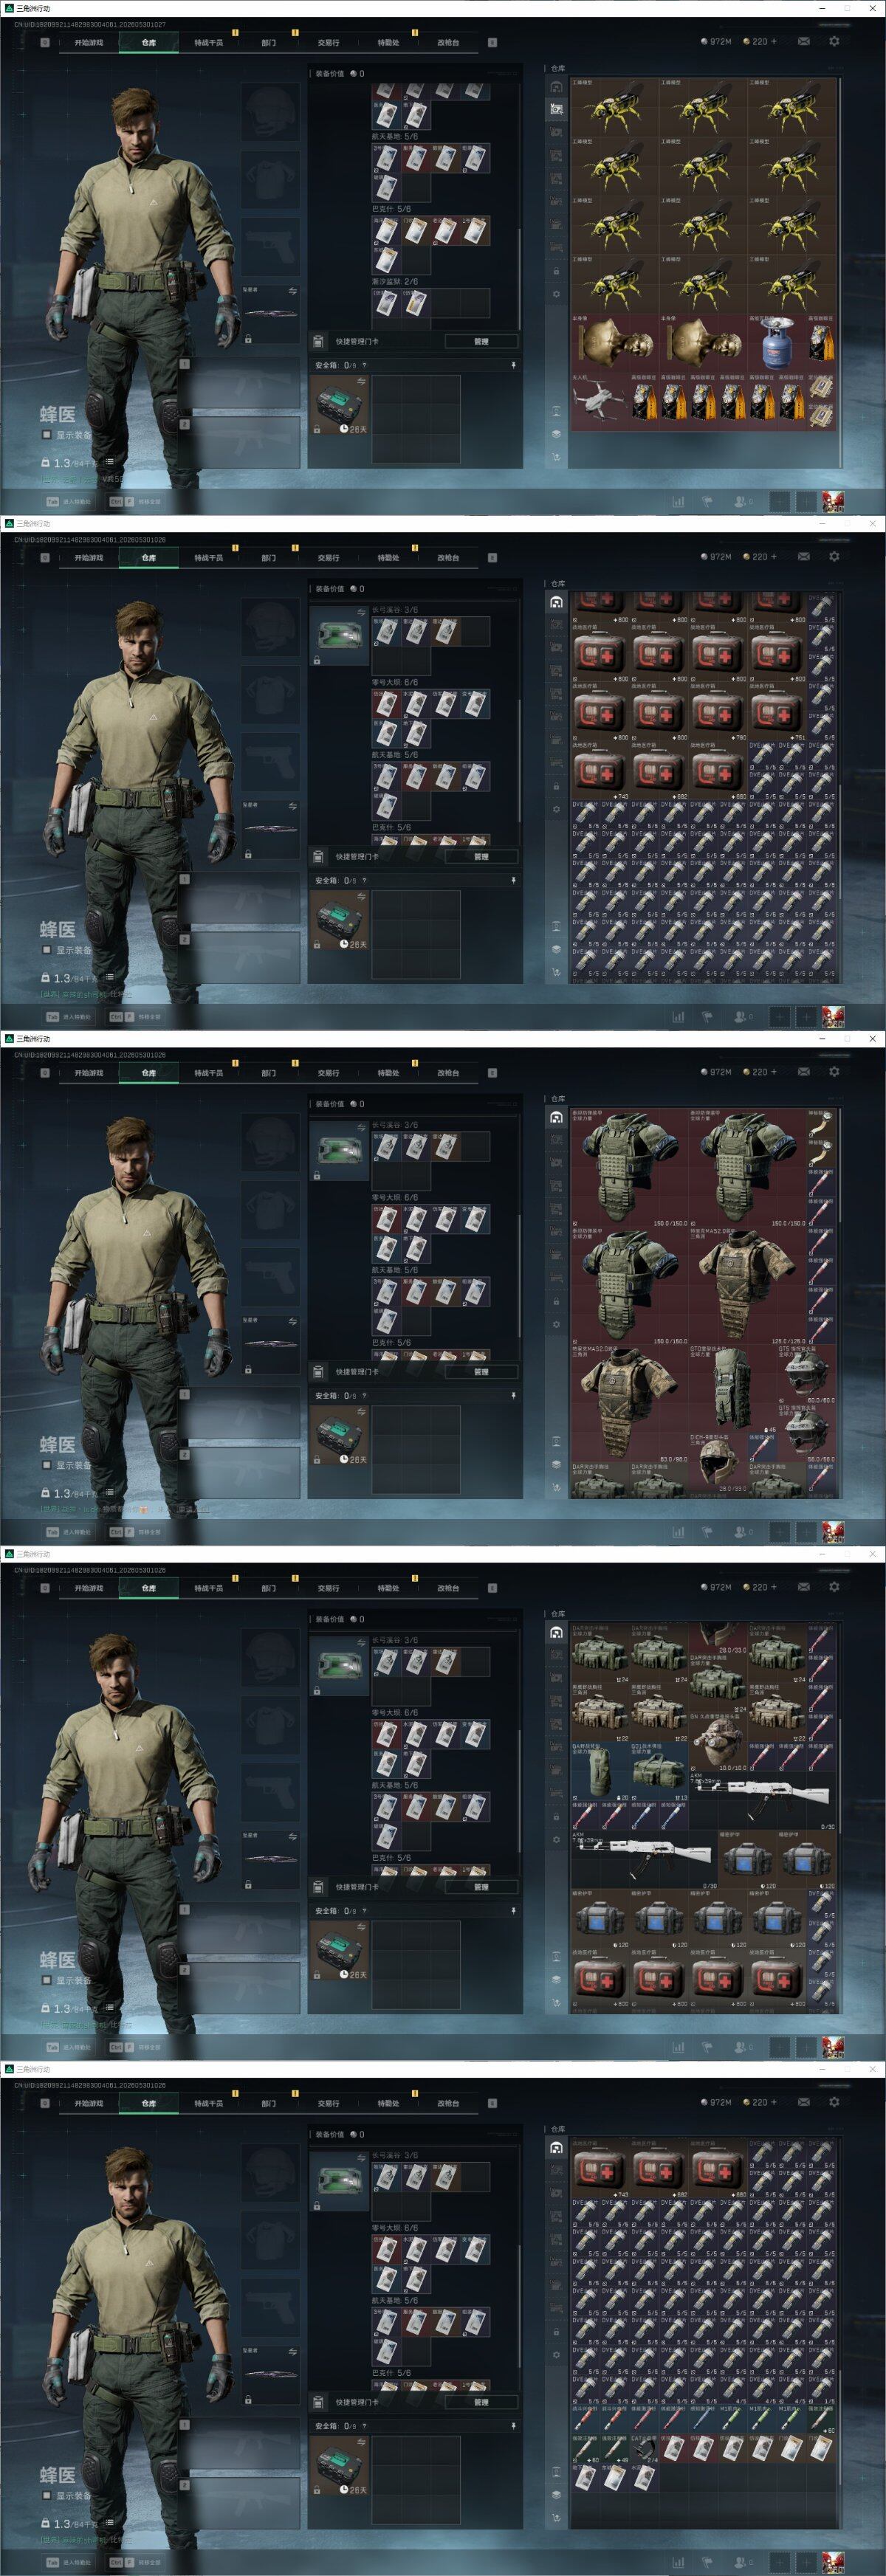Image resolution: width=886 pixels, height=2576 pixels.
Task: Click the lock icon in bee-model stash sidebar
Action: (557, 271)
